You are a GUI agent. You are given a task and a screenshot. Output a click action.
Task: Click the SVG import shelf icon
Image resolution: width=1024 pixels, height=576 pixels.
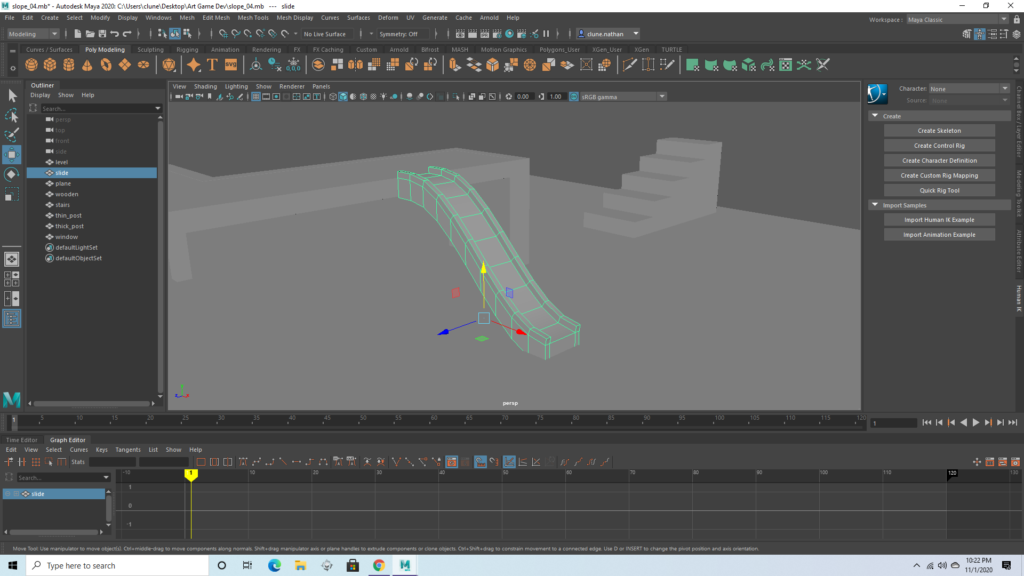click(x=231, y=65)
